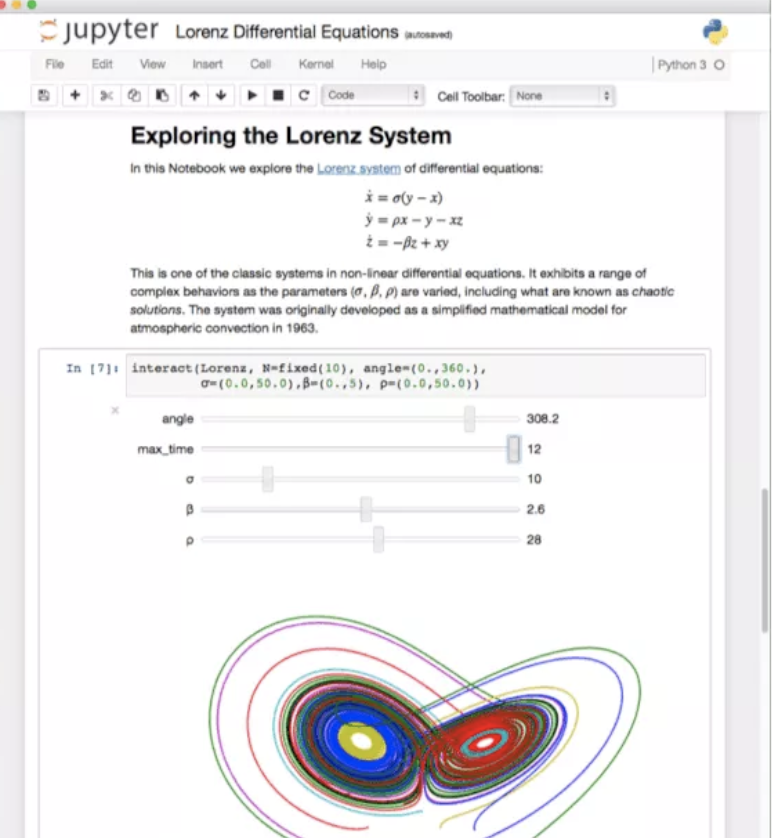Move the cell up with the up arrow
This screenshot has height=838, width=776.
click(195, 96)
